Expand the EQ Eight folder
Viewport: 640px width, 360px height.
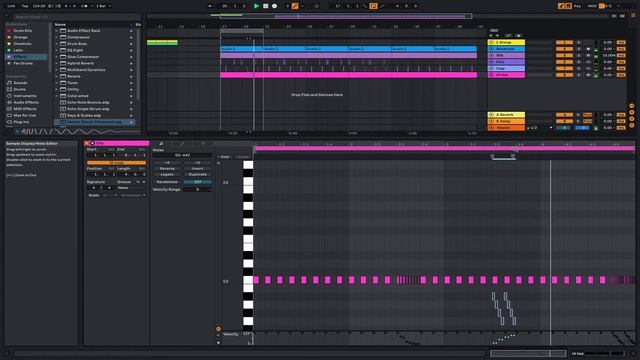tap(57, 50)
